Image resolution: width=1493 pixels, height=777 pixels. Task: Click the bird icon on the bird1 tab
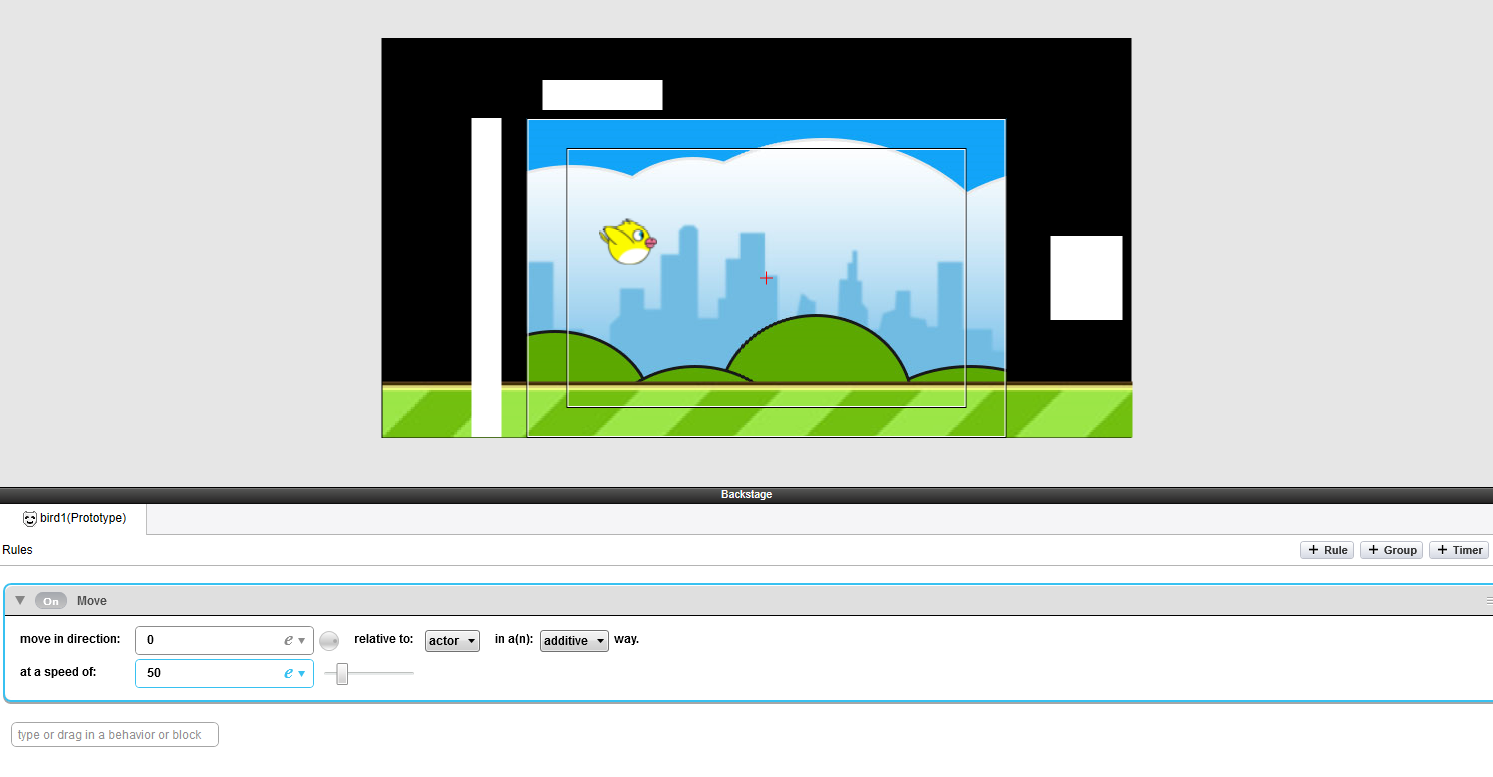(x=30, y=518)
